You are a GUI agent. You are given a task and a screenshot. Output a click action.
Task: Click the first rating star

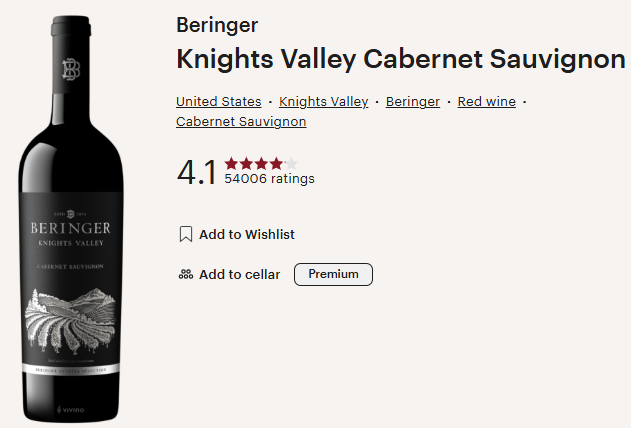231,163
